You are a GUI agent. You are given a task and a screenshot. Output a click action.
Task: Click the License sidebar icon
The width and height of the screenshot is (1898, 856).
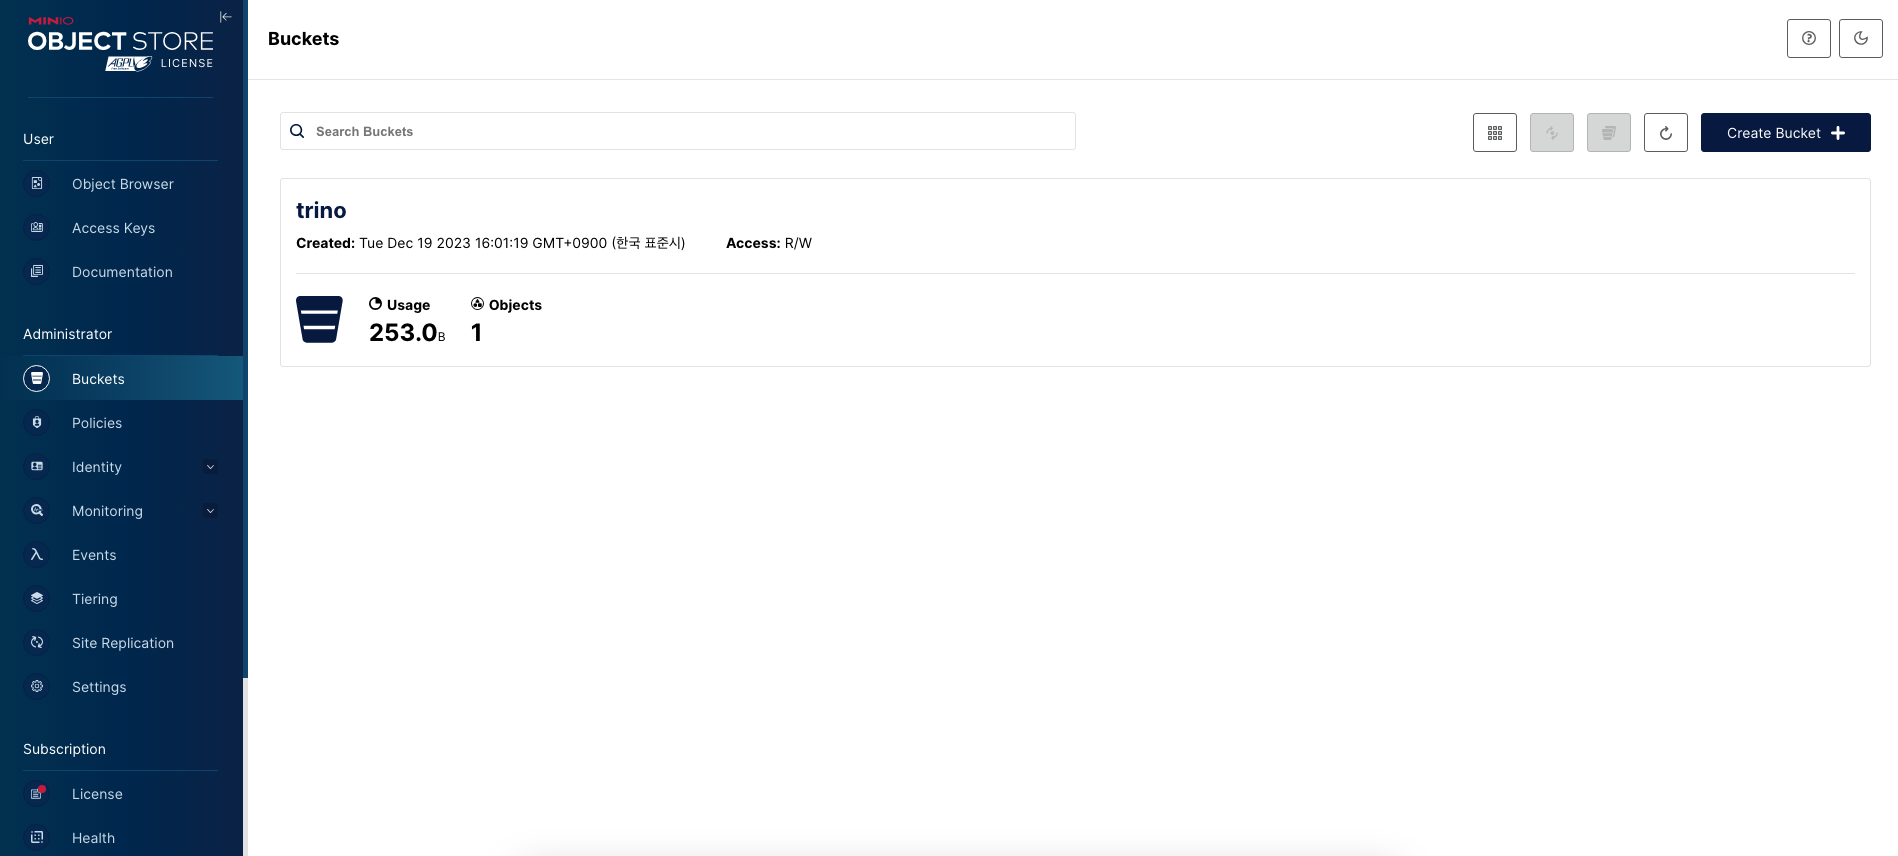tap(37, 793)
